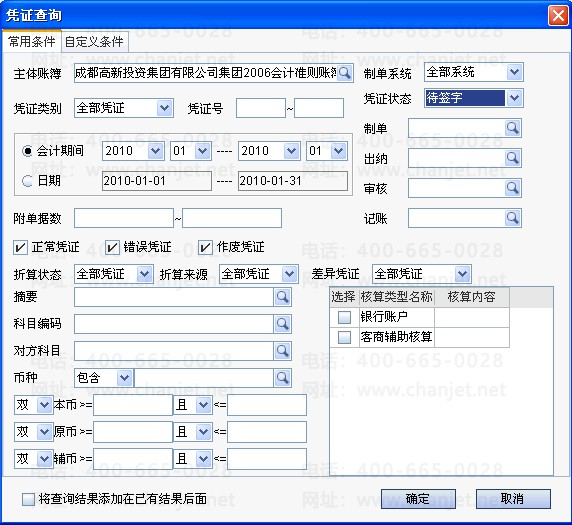Close the 凭证查询 dialog
Screen dimensions: 572x525
coord(558,16)
